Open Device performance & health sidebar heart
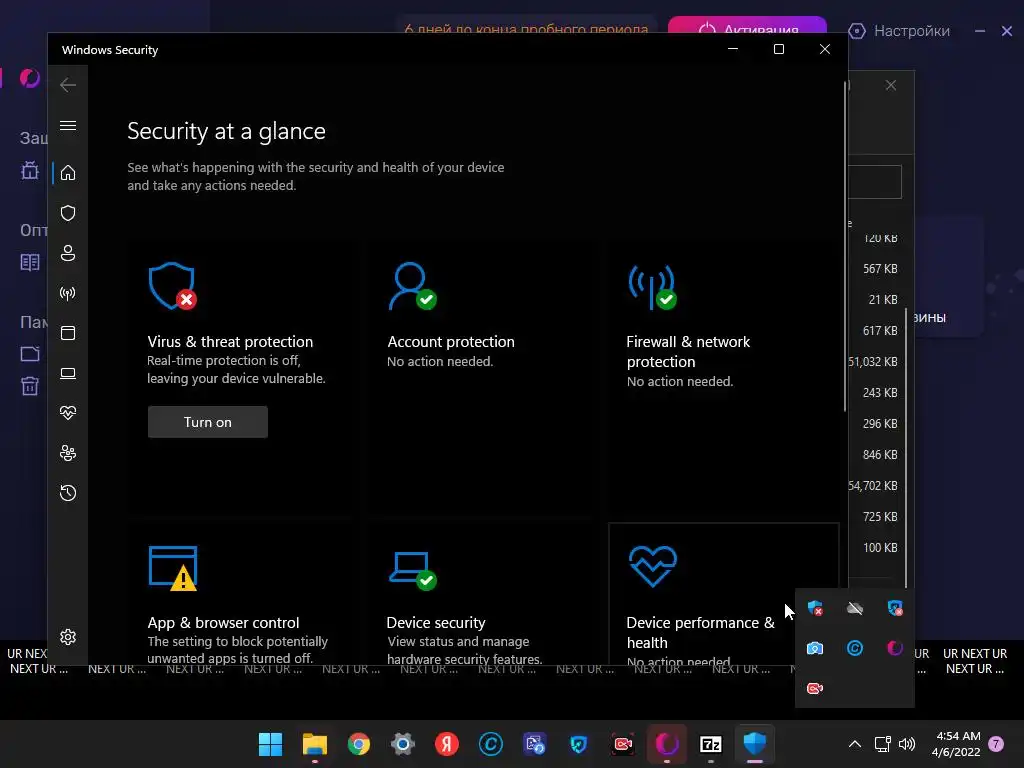The image size is (1024, 768). (68, 413)
